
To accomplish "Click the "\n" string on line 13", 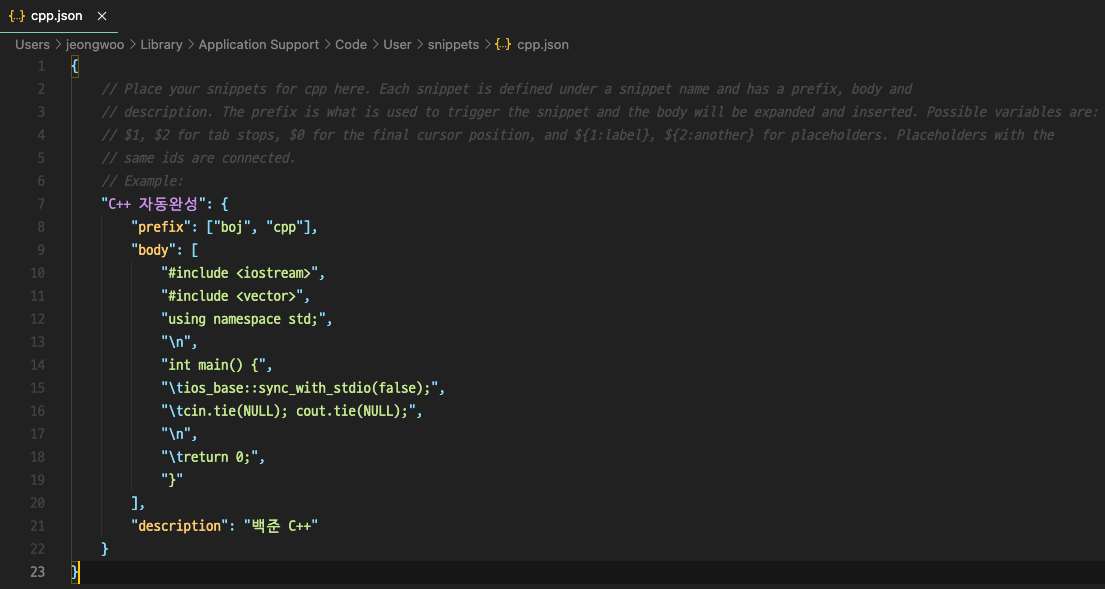I will point(176,342).
